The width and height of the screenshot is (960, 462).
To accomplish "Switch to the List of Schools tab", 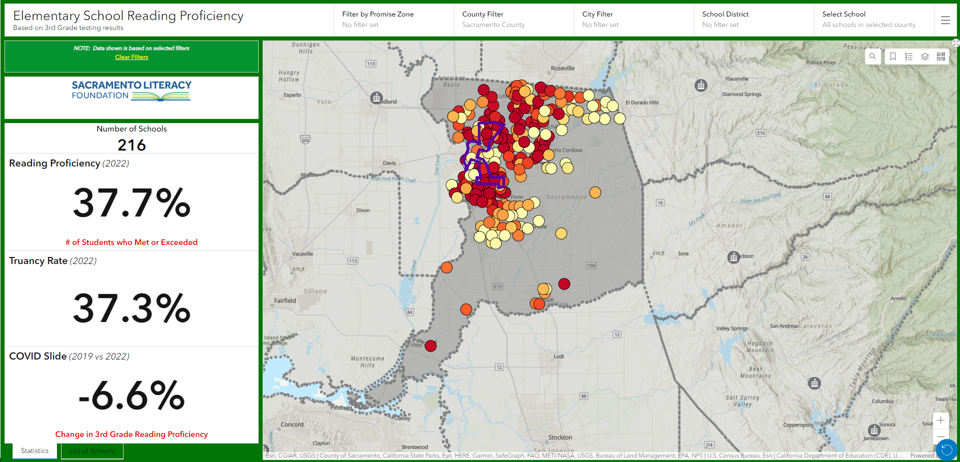I will 92,451.
